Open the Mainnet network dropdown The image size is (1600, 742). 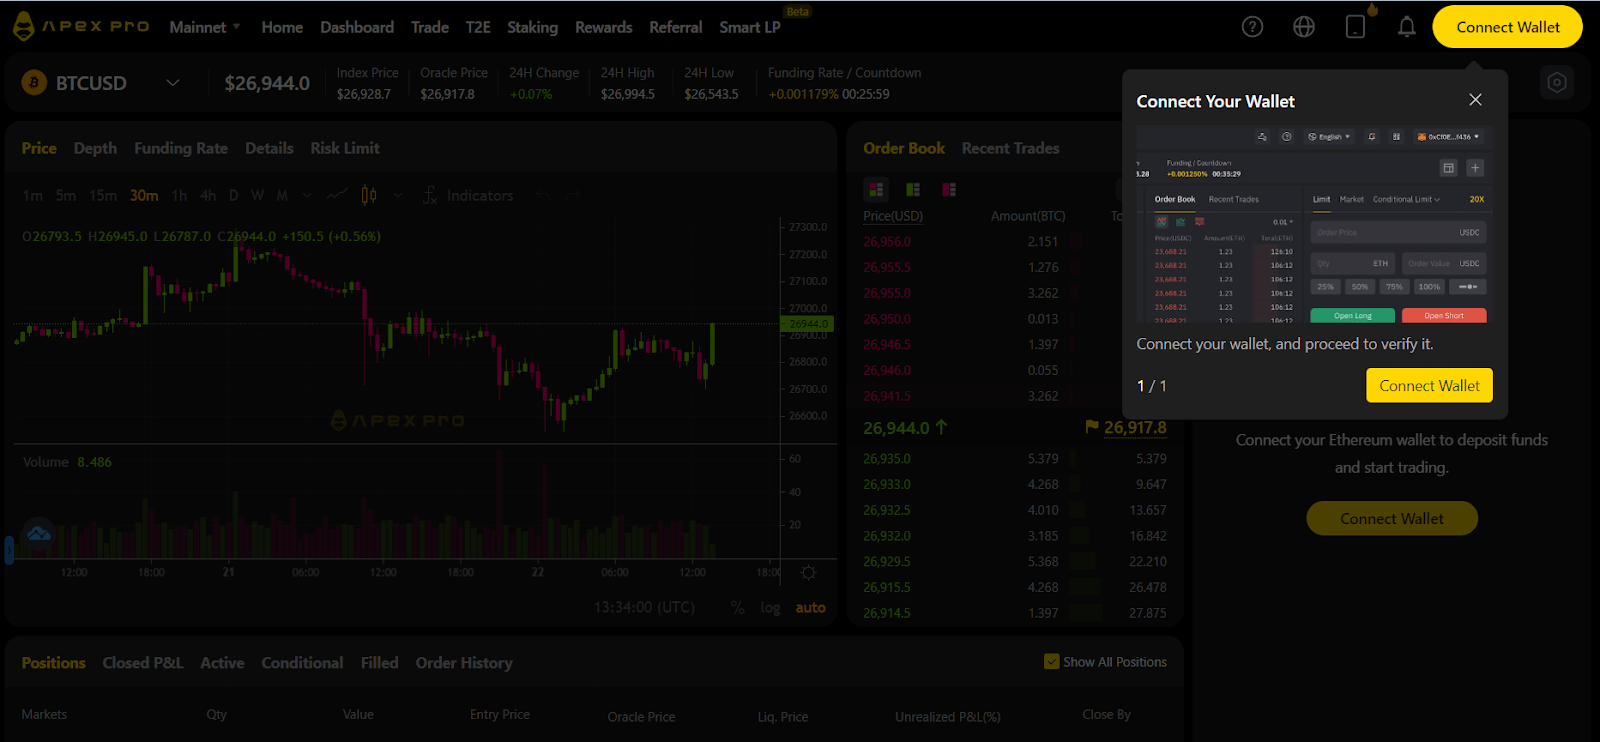pos(205,27)
